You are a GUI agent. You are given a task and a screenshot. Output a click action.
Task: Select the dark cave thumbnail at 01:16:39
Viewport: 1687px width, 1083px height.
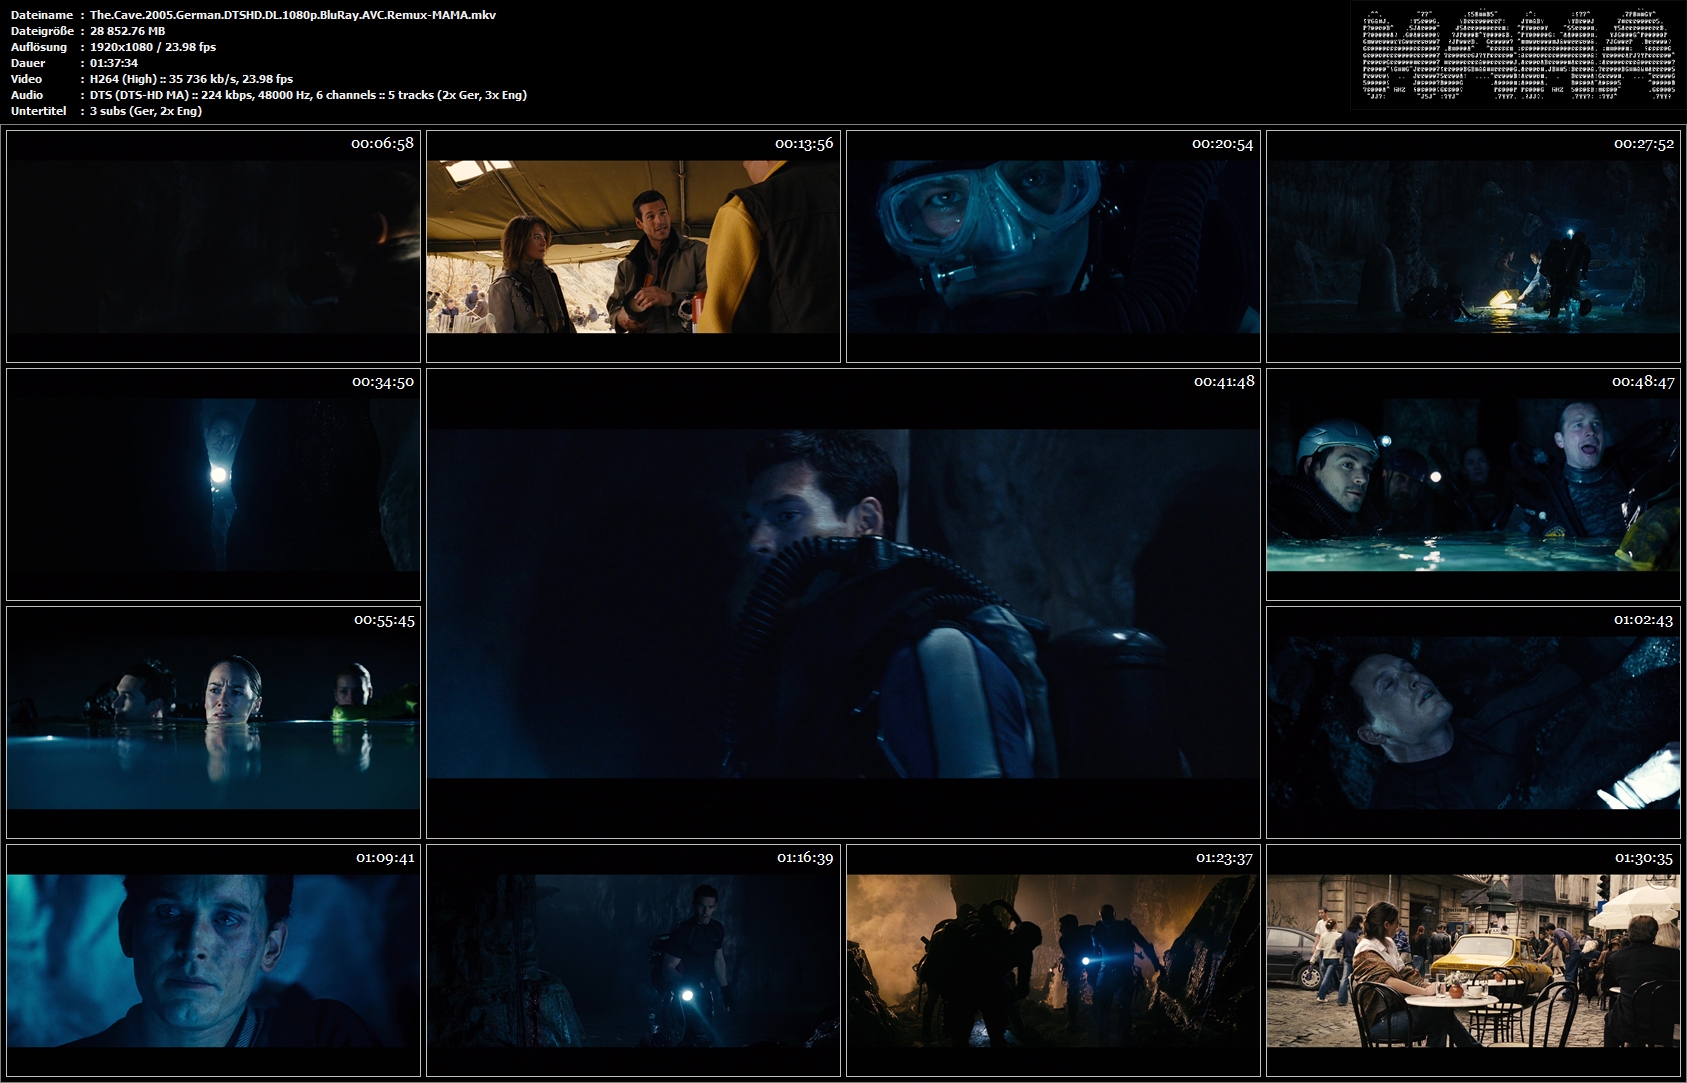click(633, 960)
